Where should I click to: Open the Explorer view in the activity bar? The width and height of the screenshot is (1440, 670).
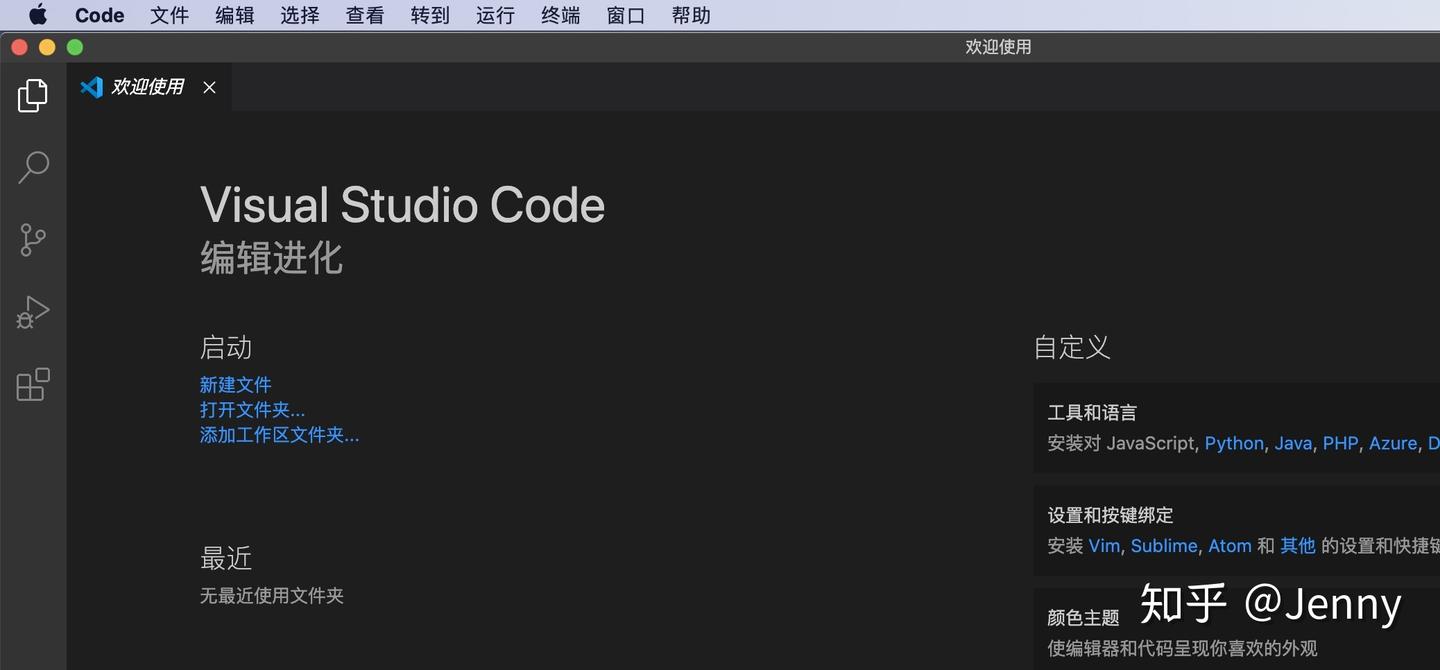[x=32, y=95]
